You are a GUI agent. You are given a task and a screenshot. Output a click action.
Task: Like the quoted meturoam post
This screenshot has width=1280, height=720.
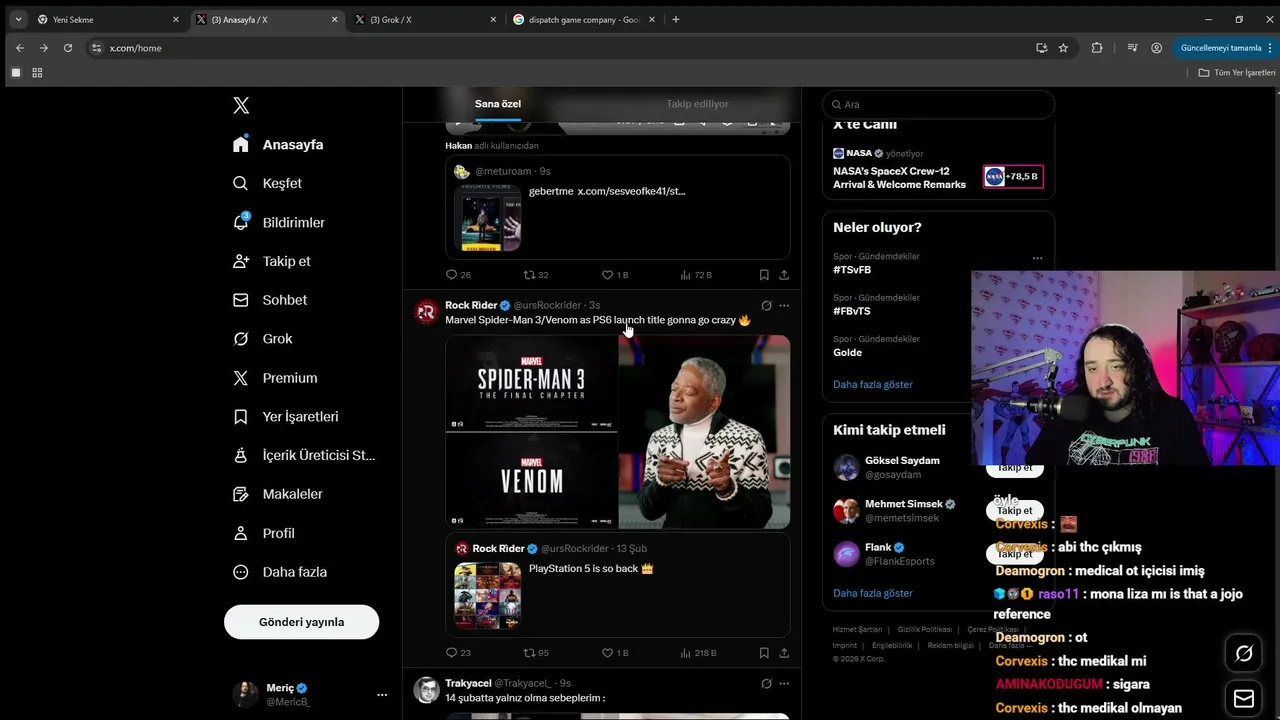[x=615, y=275]
